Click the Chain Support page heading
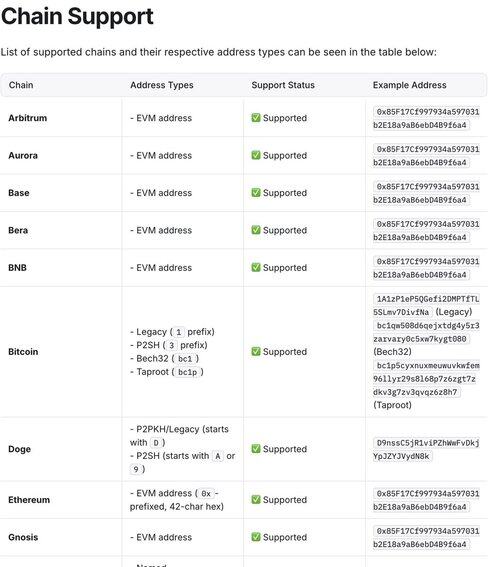The height and width of the screenshot is (567, 500). [x=77, y=17]
